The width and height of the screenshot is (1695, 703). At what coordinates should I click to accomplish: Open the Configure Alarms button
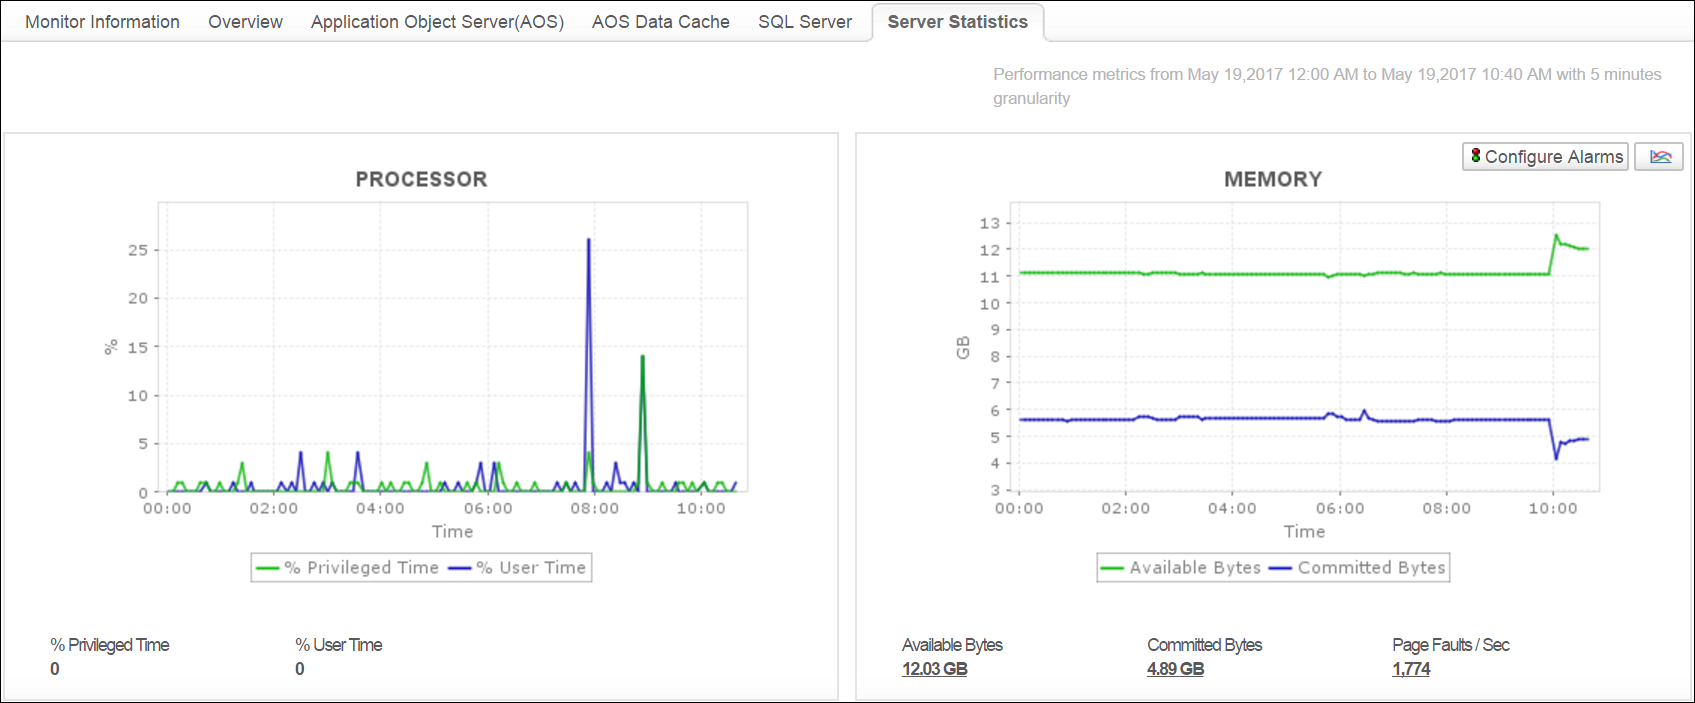click(1545, 157)
